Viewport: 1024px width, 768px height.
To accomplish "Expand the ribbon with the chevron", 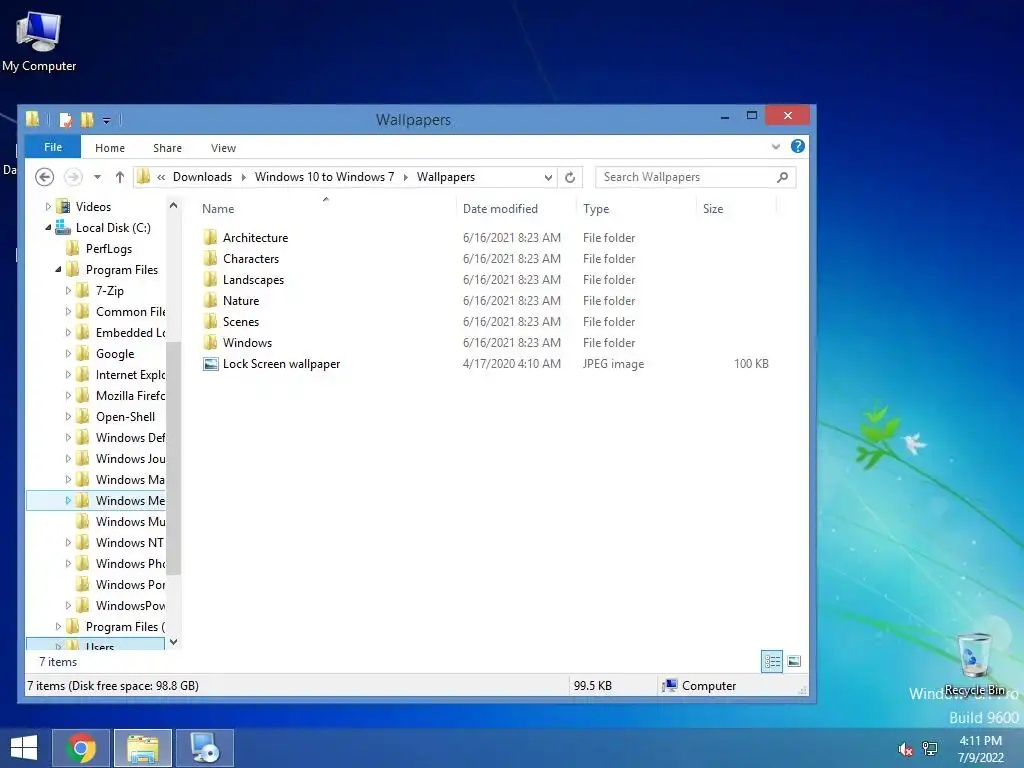I will click(776, 147).
